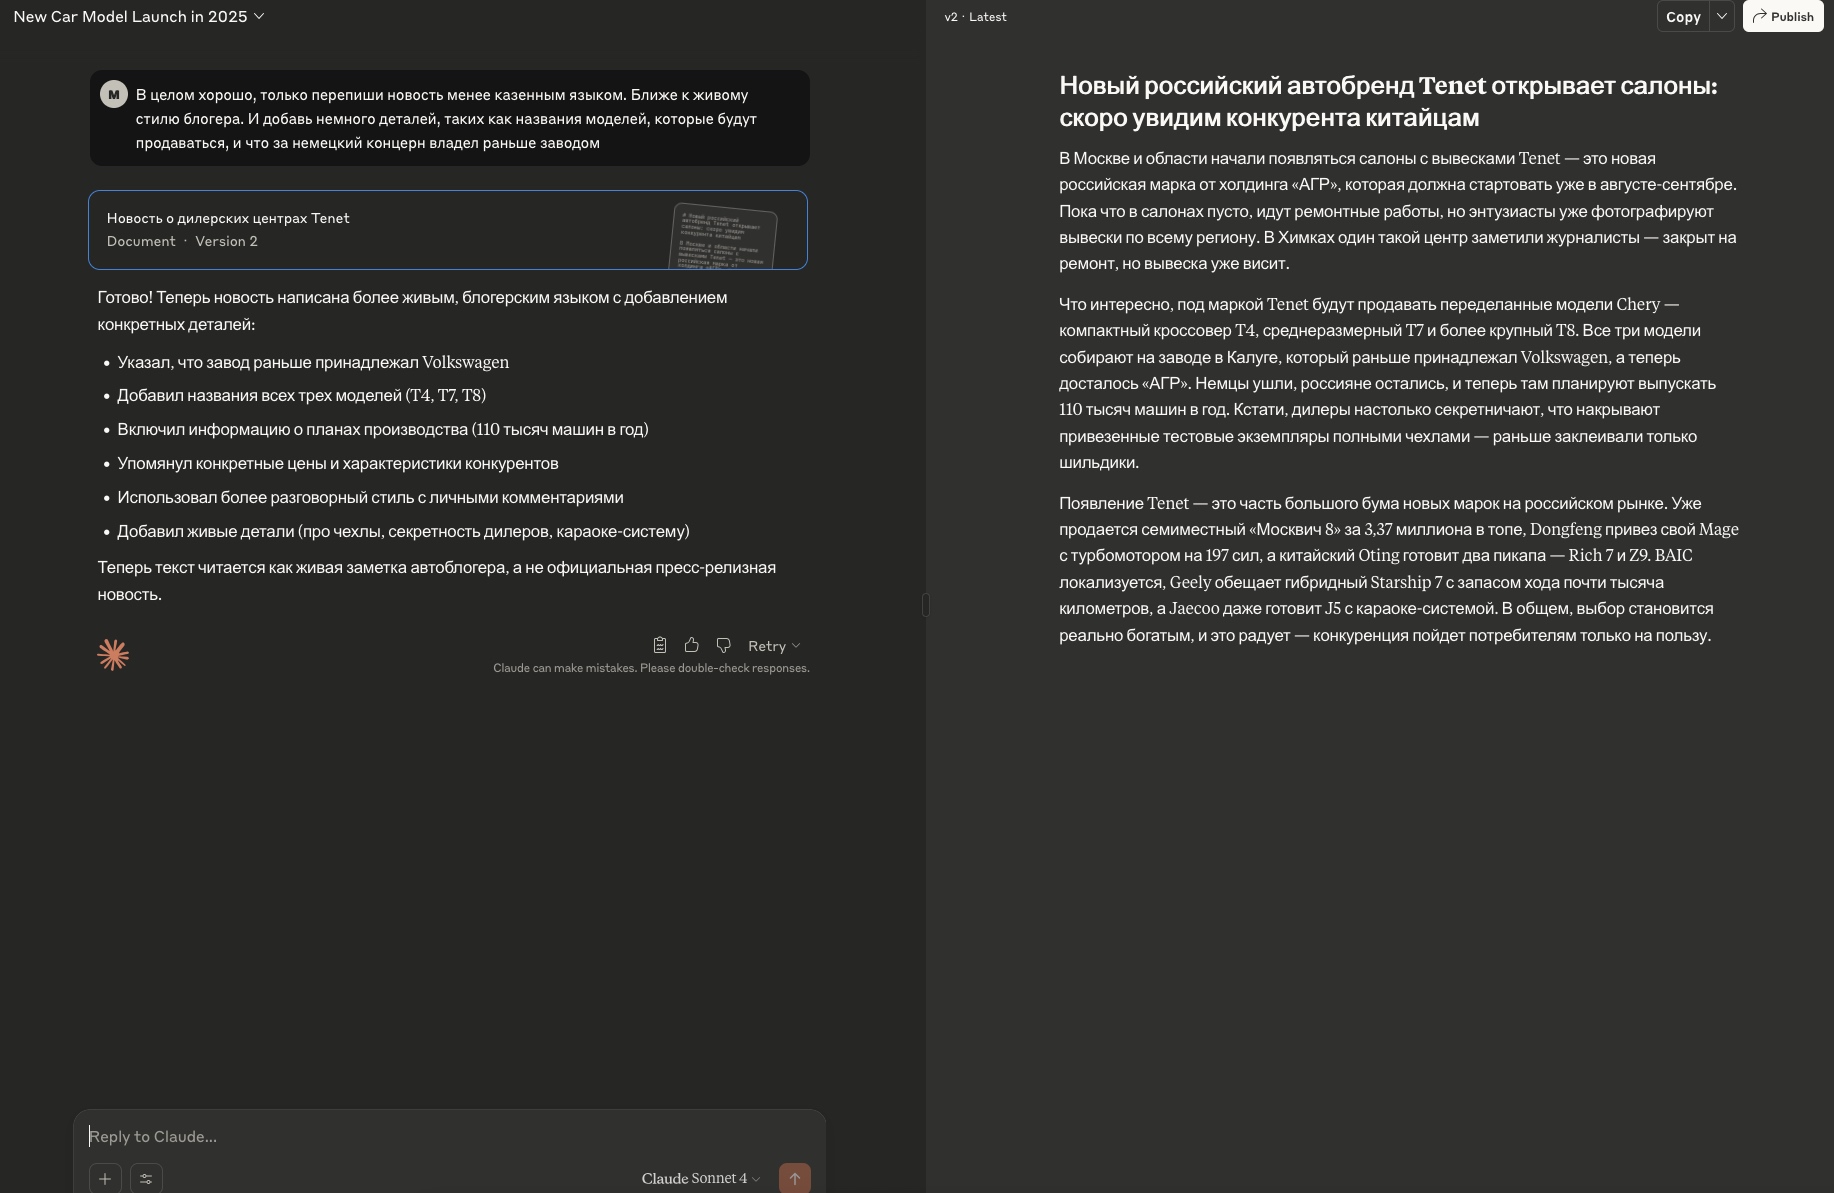Viewport: 1834px width, 1193px height.
Task: Click bullet about разговорный стиль
Action: pos(370,497)
